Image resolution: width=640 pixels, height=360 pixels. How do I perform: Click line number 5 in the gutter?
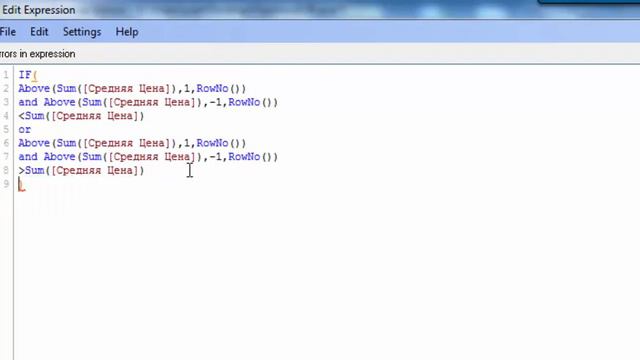click(6, 129)
